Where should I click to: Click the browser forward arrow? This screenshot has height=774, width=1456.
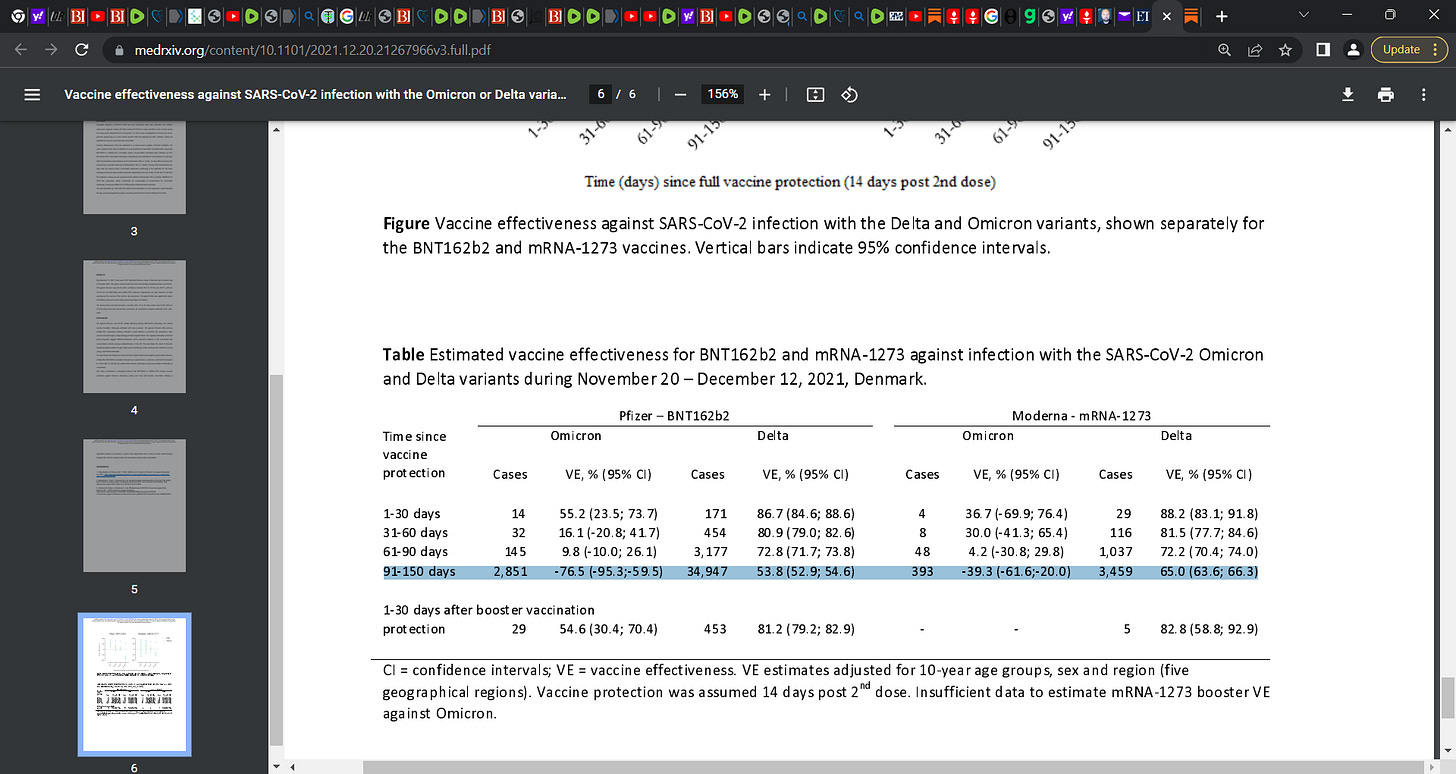click(51, 49)
